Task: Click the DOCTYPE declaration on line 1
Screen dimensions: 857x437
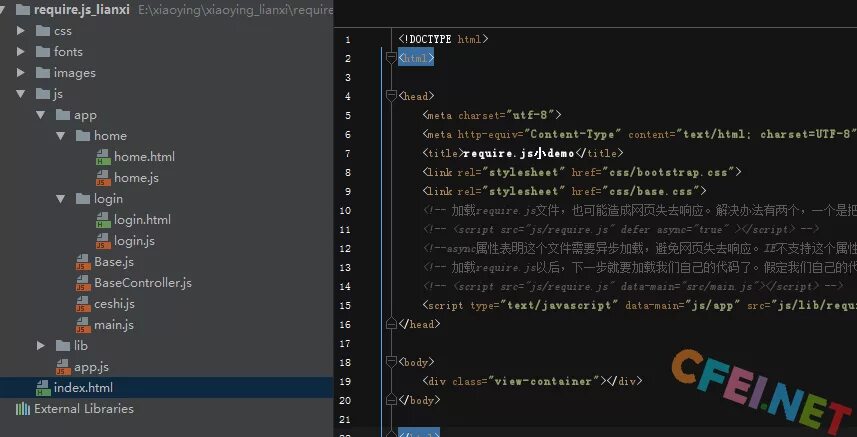Action: [443, 39]
